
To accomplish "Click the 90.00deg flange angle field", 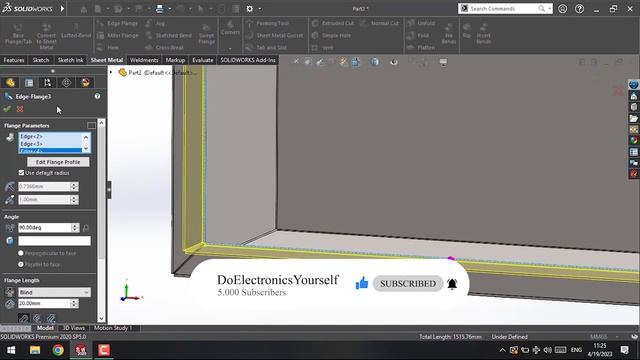I will pos(44,228).
